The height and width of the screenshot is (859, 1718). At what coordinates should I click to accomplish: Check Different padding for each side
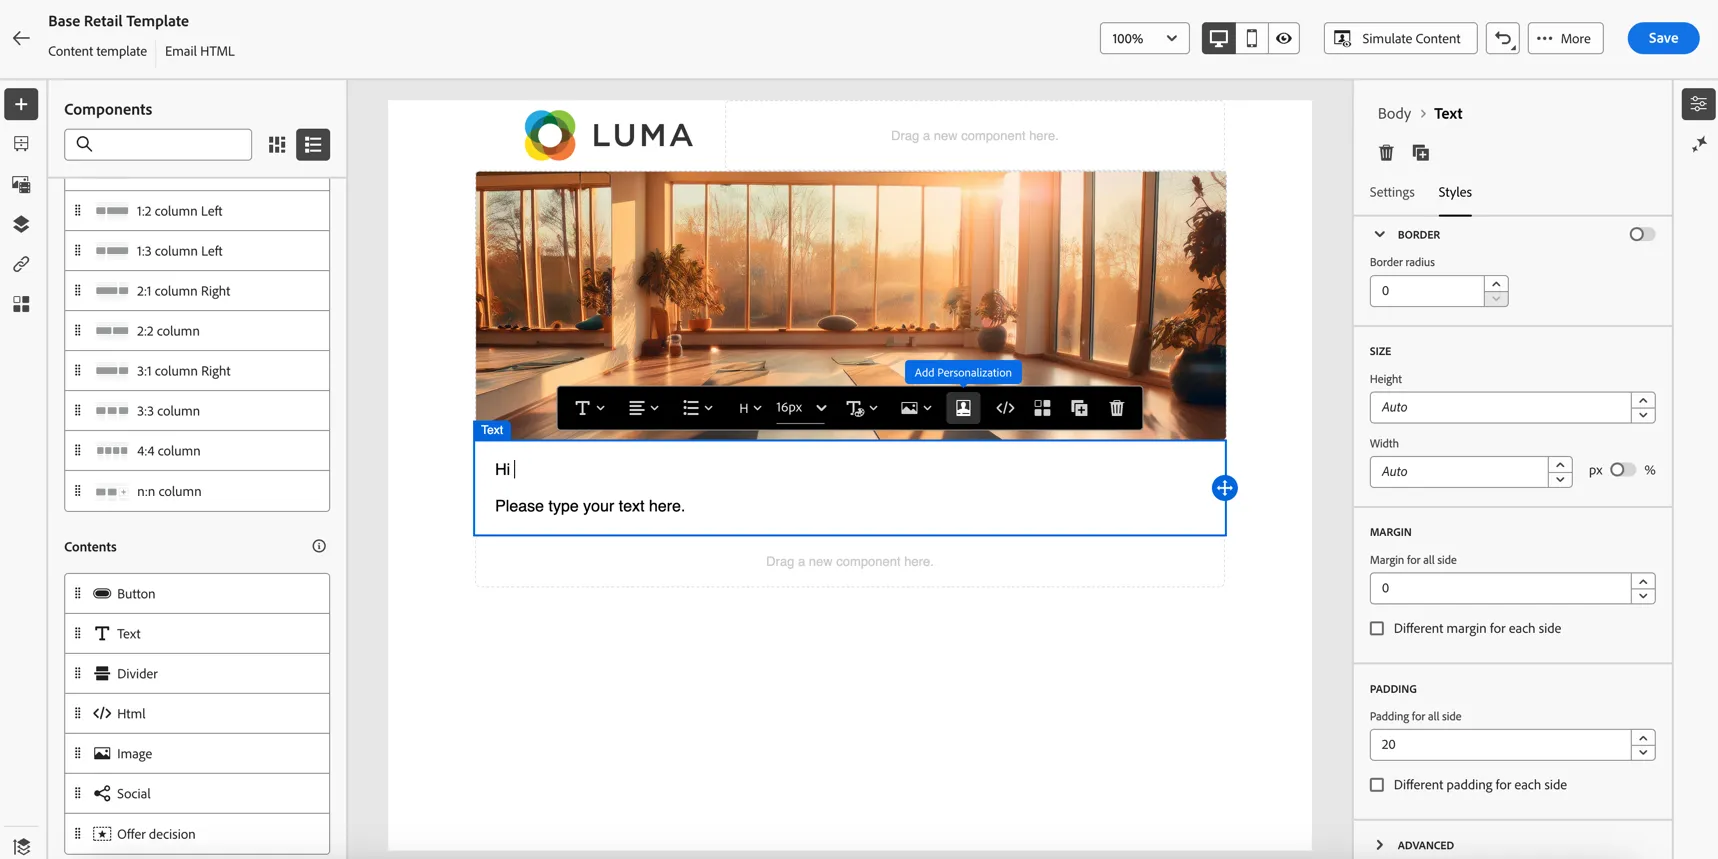pyautogui.click(x=1377, y=785)
